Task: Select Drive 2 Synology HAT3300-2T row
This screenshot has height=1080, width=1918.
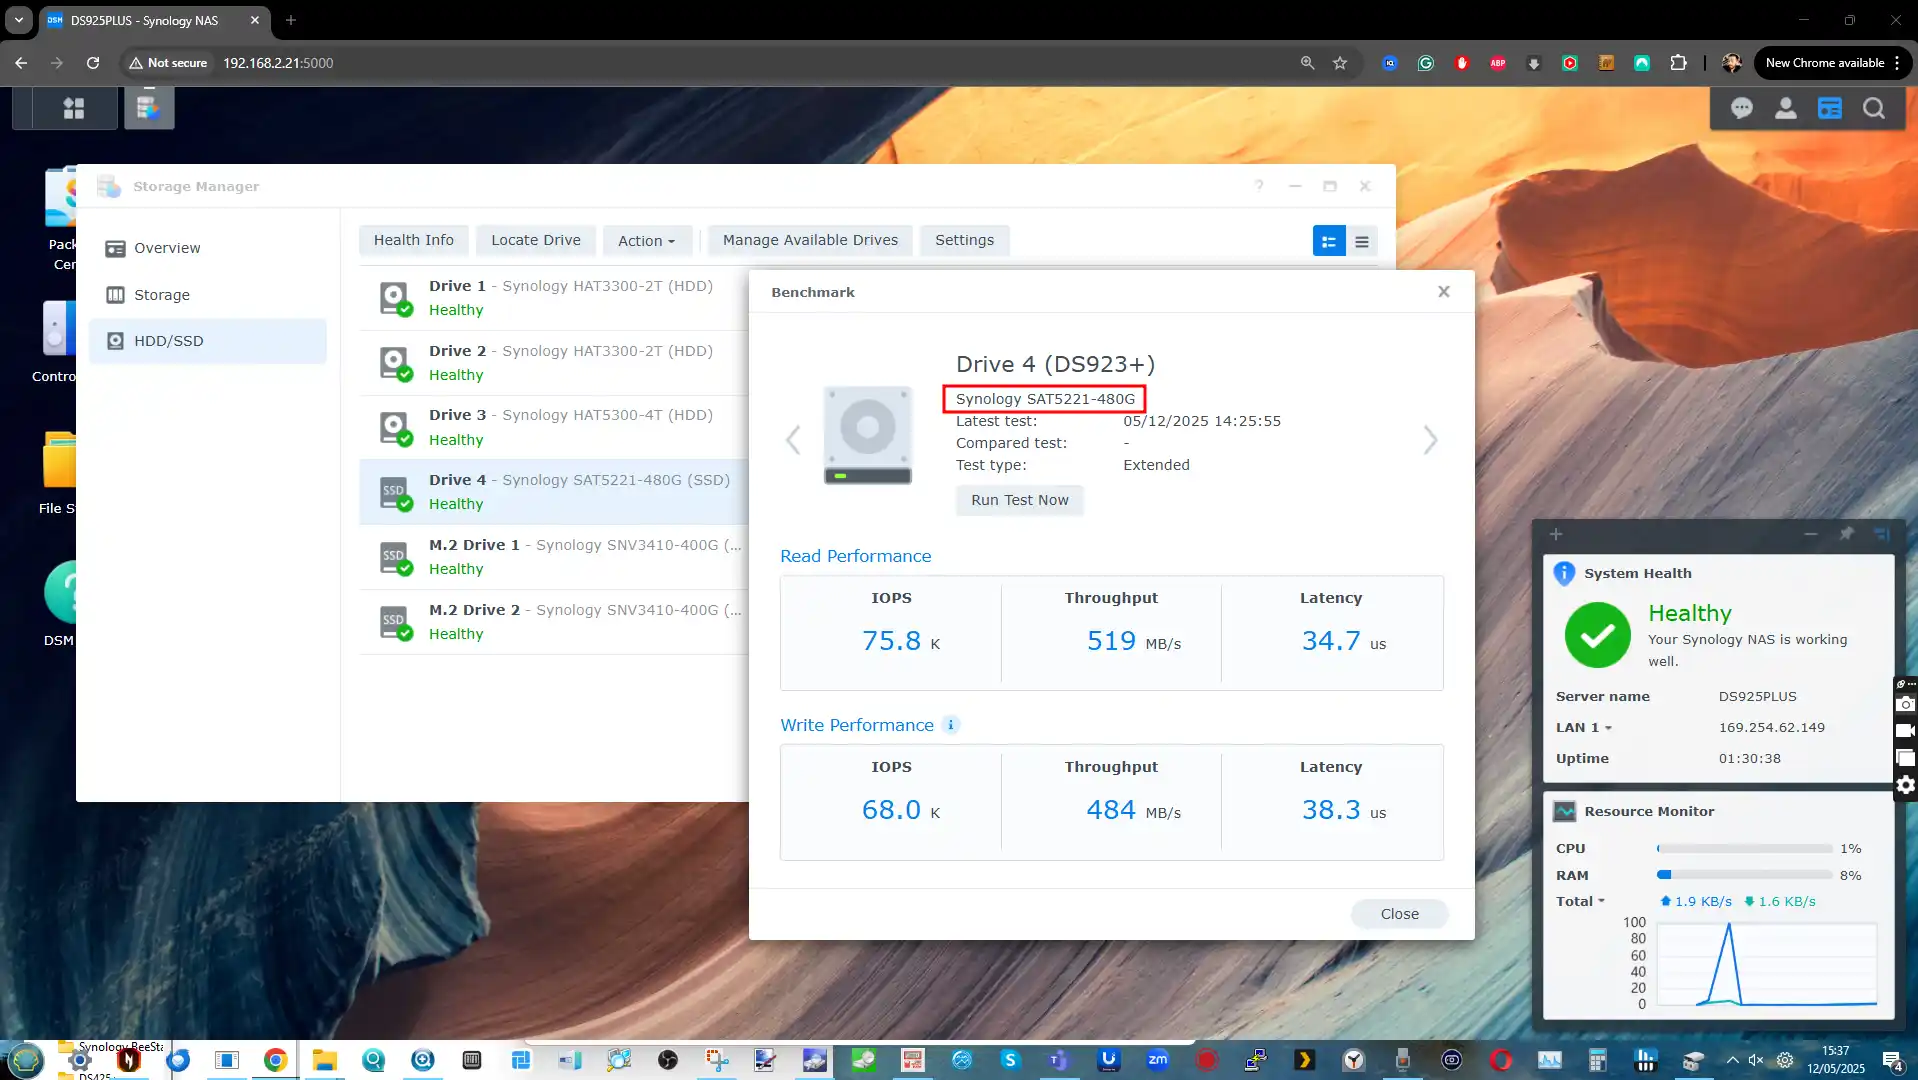Action: (x=554, y=363)
